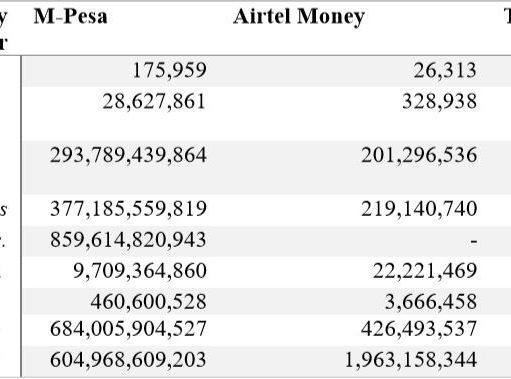The image size is (511, 379).
Task: Click the Airtel Money column header
Action: pos(299,17)
